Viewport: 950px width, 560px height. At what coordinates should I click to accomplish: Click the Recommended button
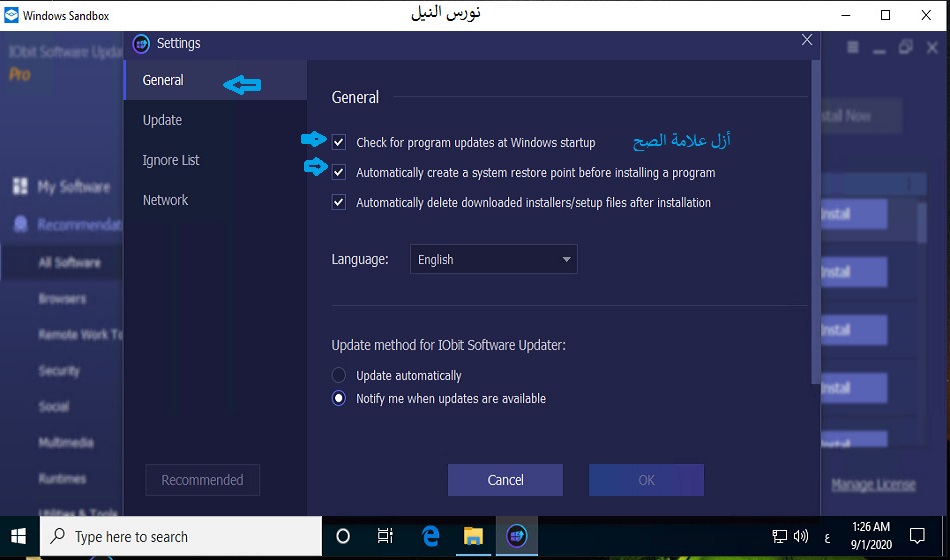pos(202,480)
